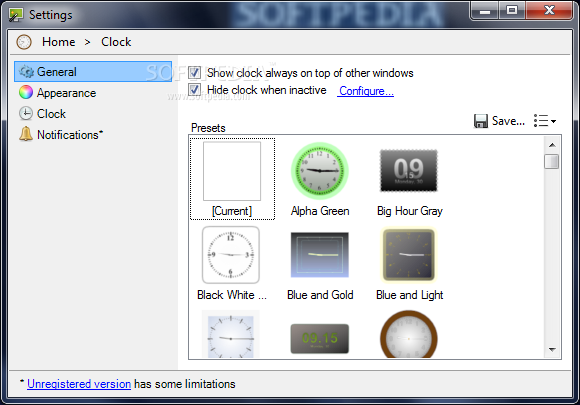Screen dimensions: 580x405
Task: Switch to the Appearance section label
Action: click(67, 93)
